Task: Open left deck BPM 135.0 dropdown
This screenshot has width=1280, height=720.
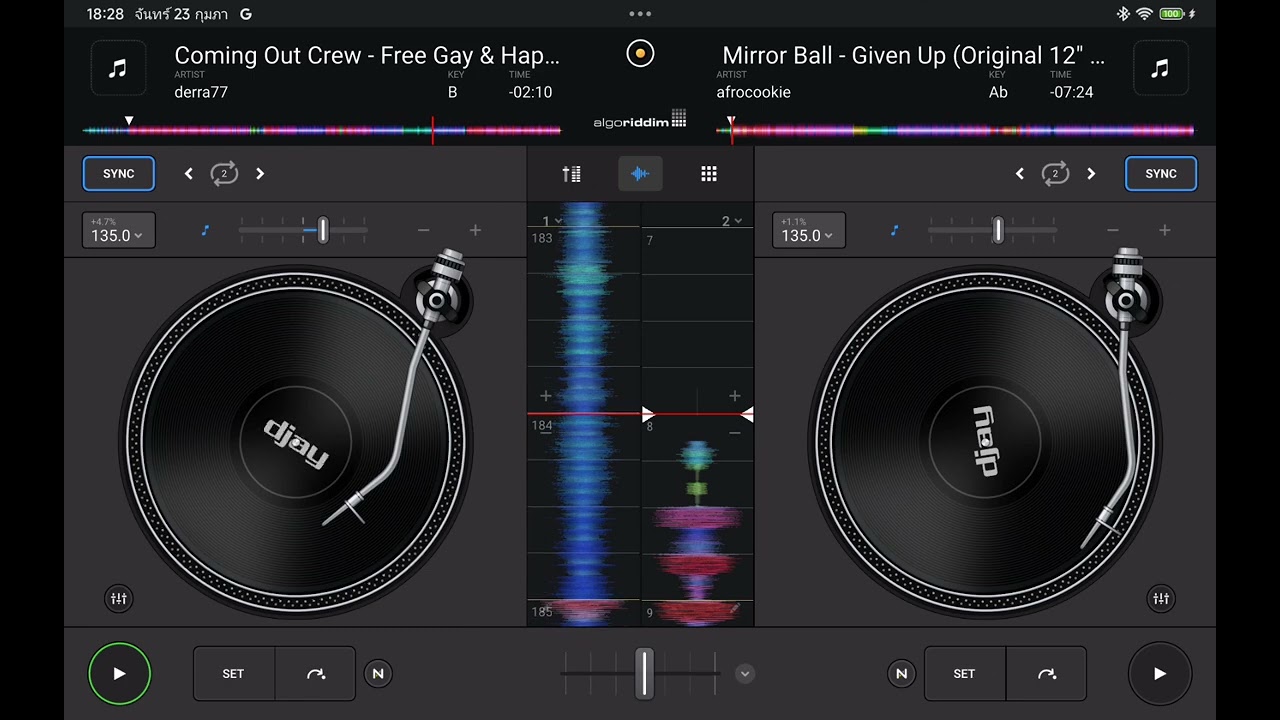Action: (118, 230)
